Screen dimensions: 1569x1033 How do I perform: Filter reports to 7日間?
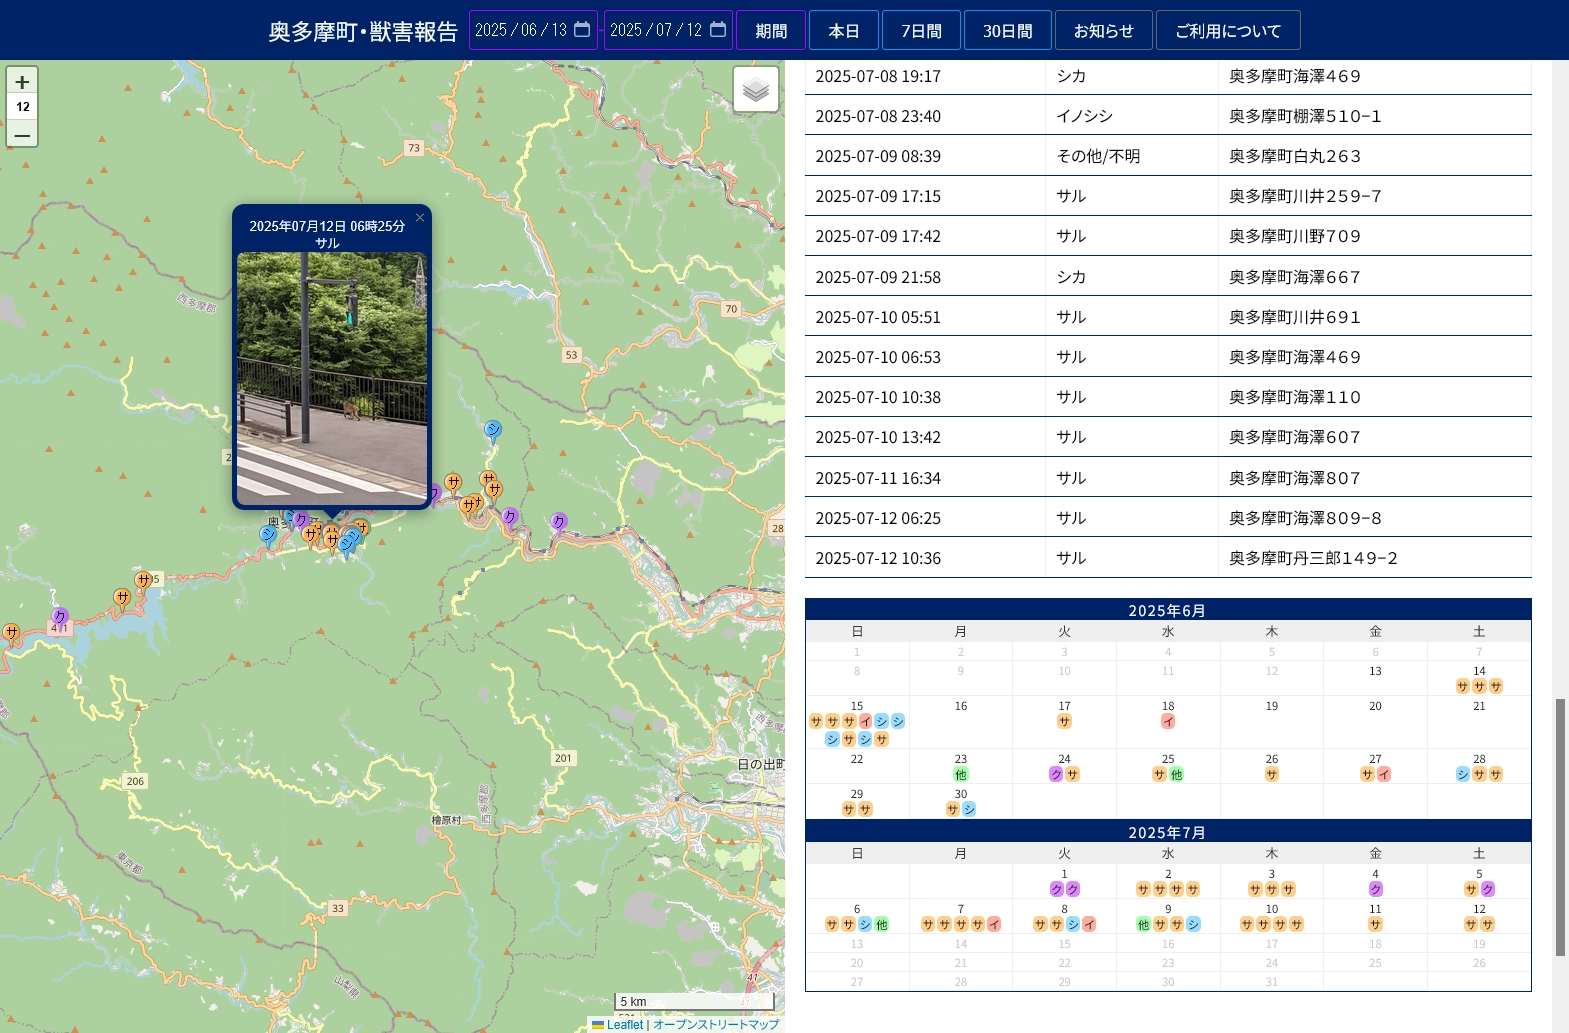click(920, 31)
